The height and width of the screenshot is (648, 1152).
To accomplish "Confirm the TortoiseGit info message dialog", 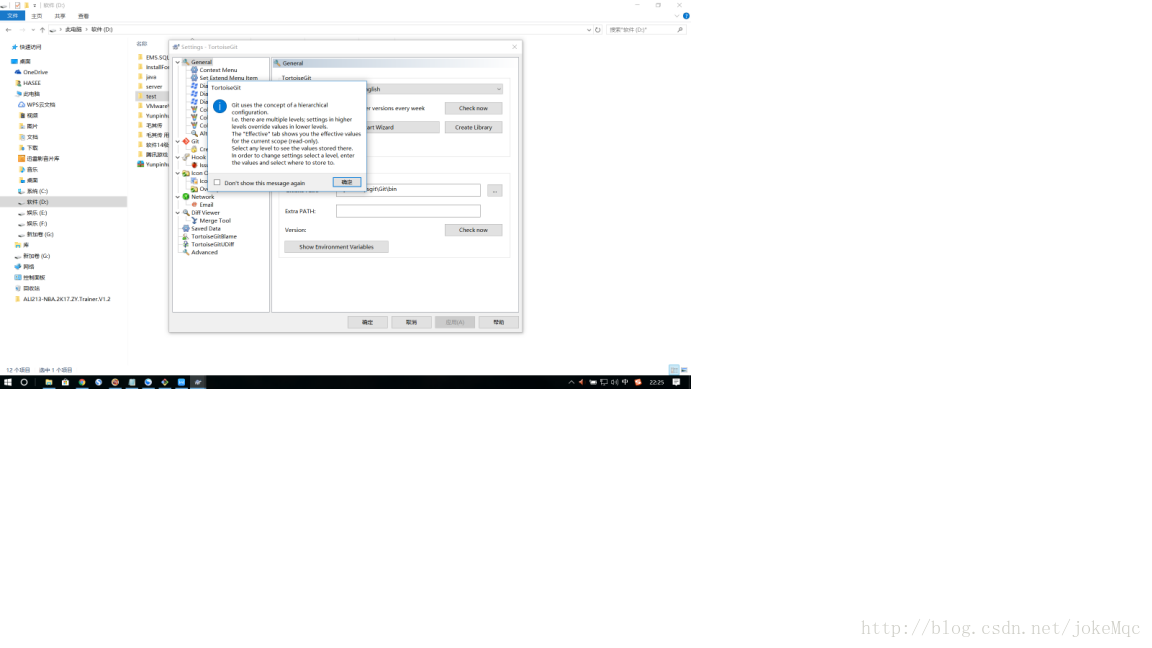I will (x=347, y=182).
